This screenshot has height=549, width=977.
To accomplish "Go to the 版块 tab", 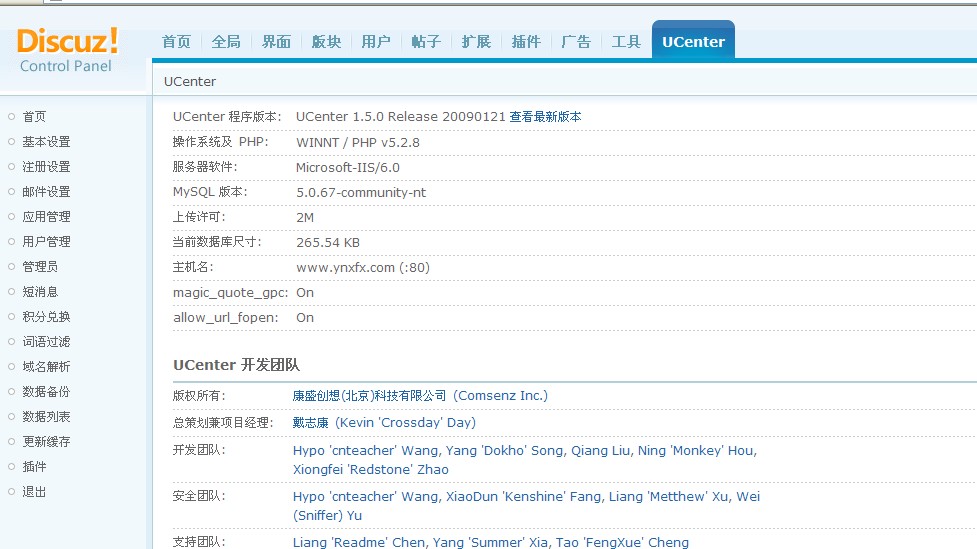I will (326, 42).
